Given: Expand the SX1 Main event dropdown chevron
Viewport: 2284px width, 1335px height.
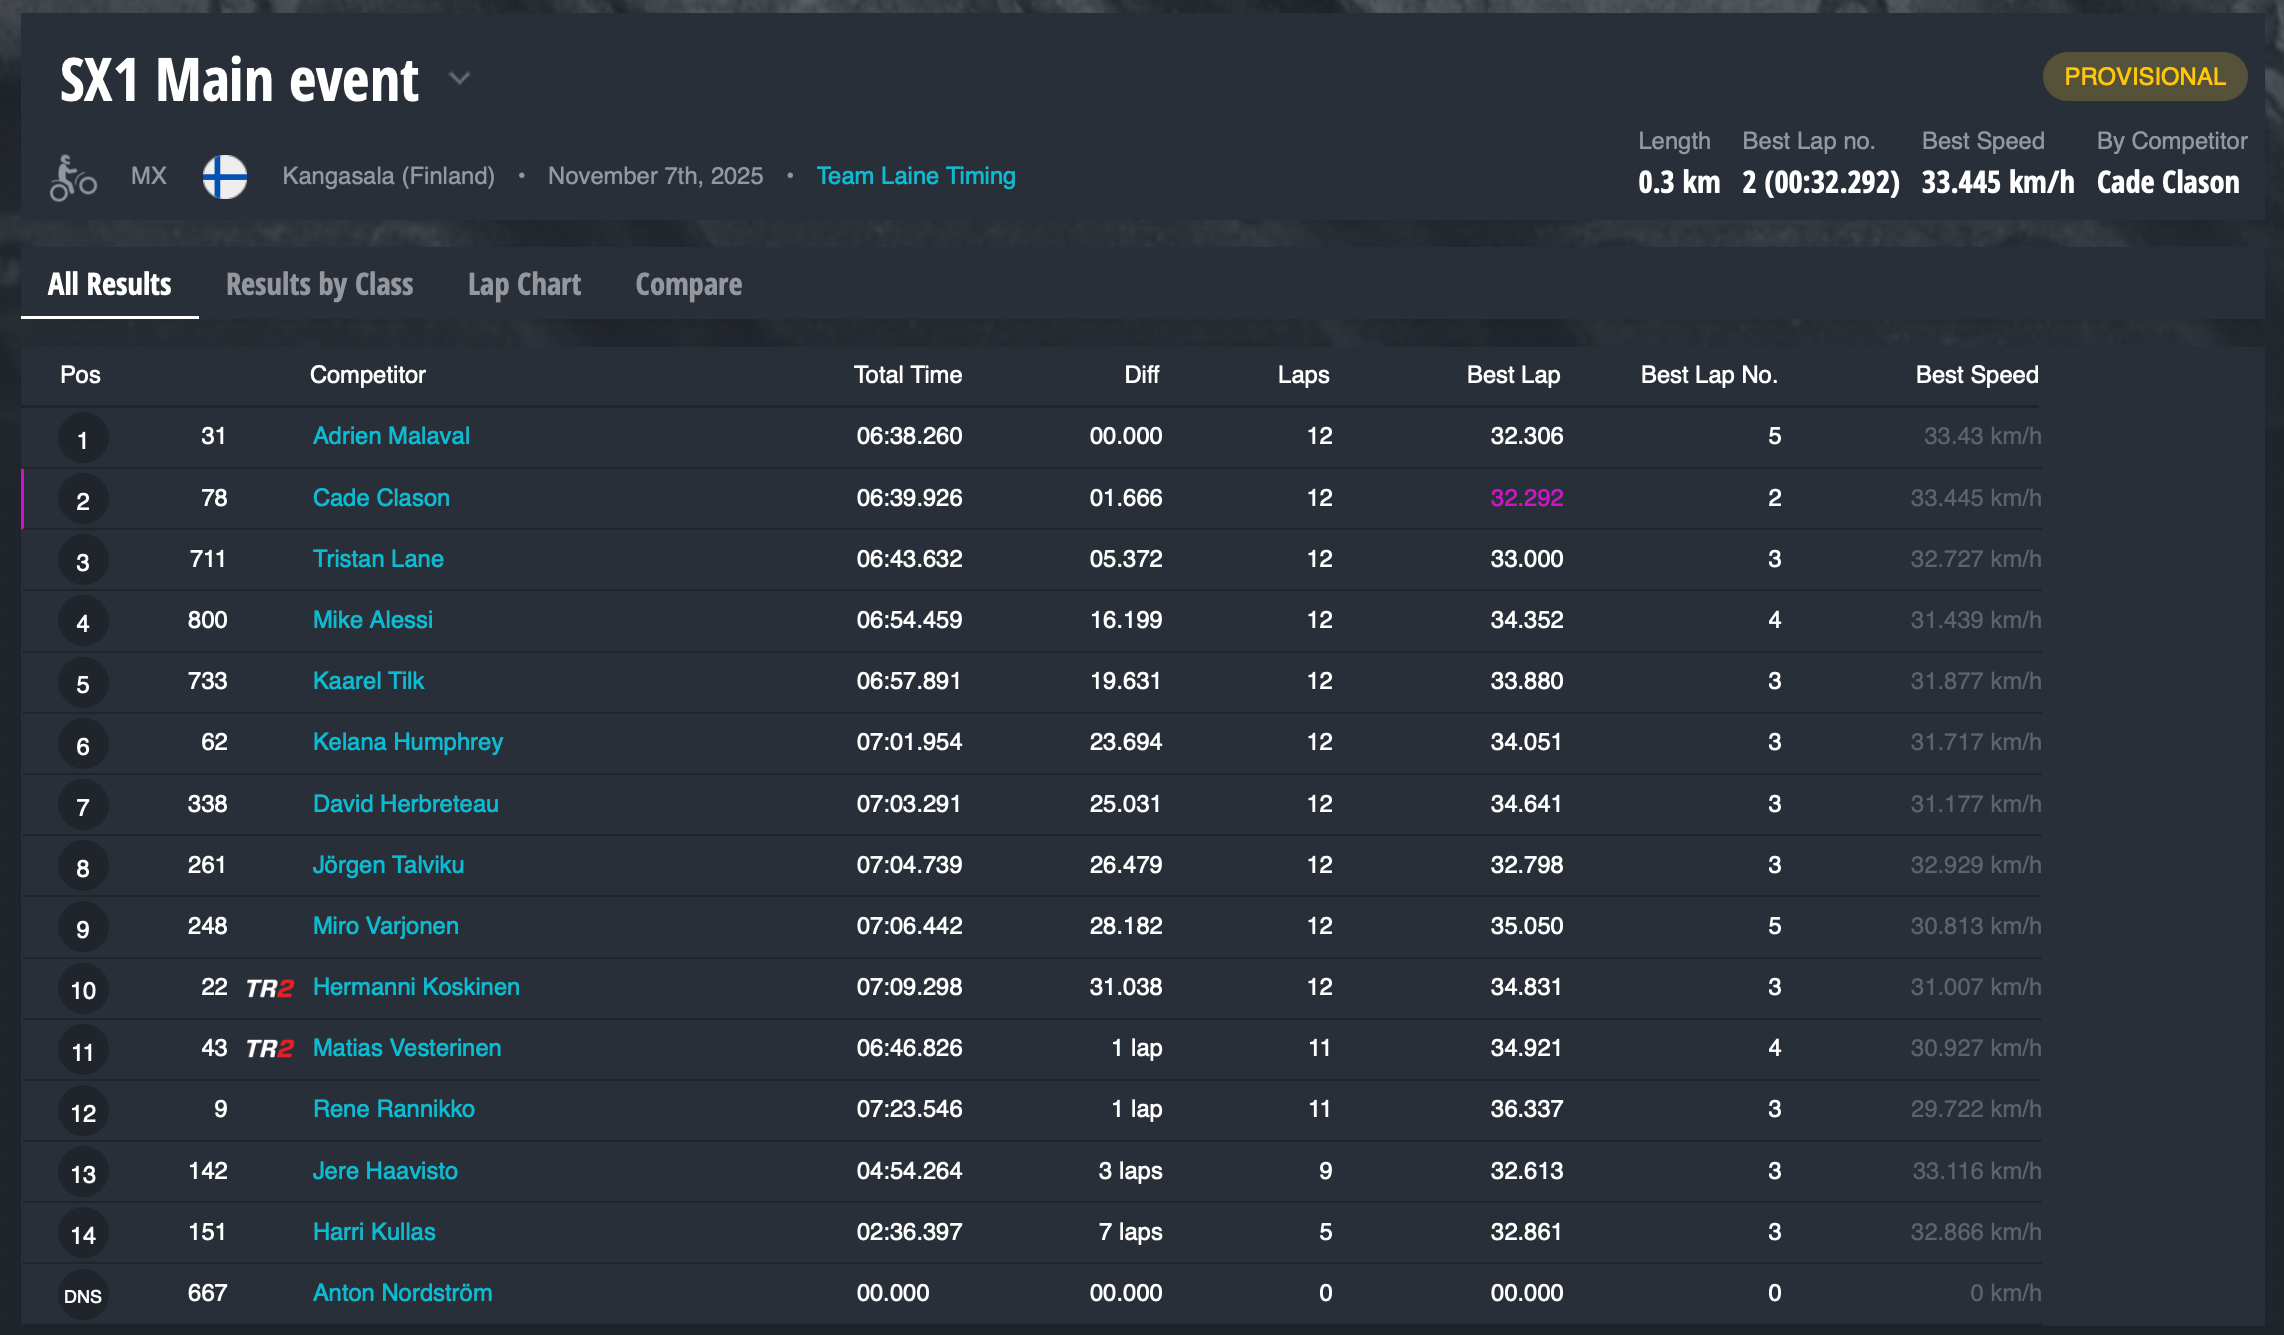Looking at the screenshot, I should click(459, 78).
